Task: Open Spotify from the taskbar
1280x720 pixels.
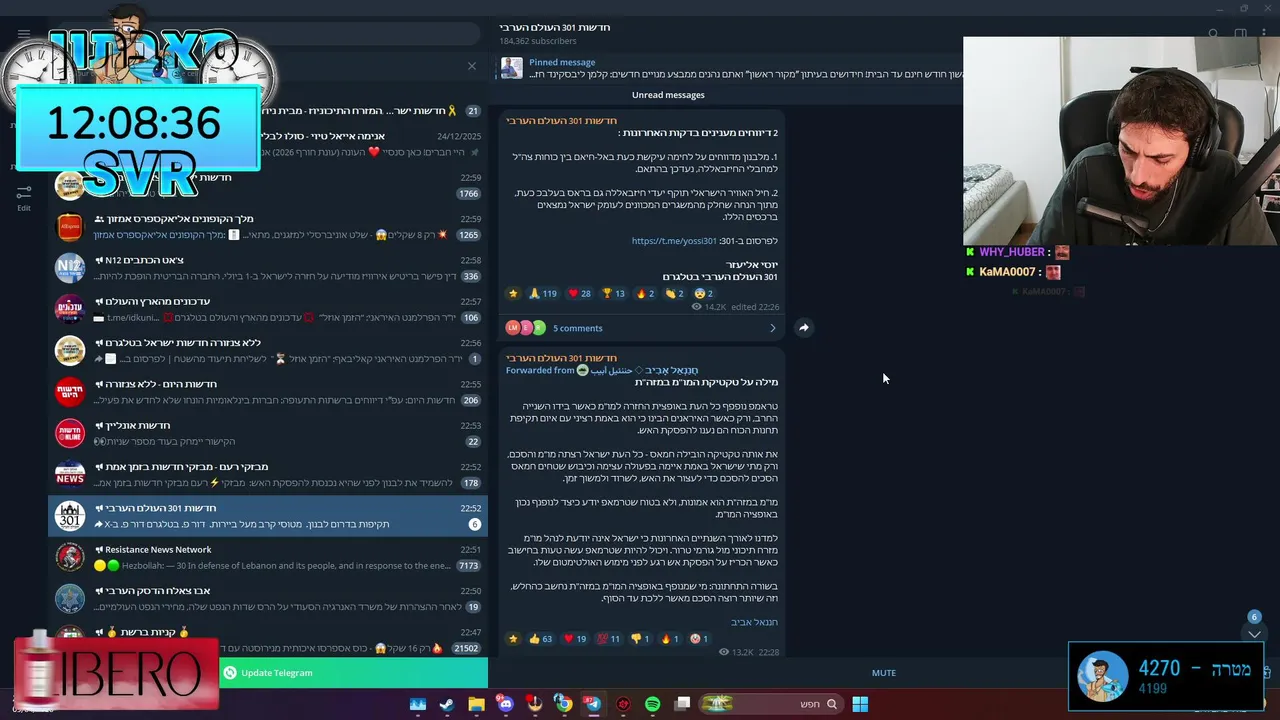Action: click(652, 704)
